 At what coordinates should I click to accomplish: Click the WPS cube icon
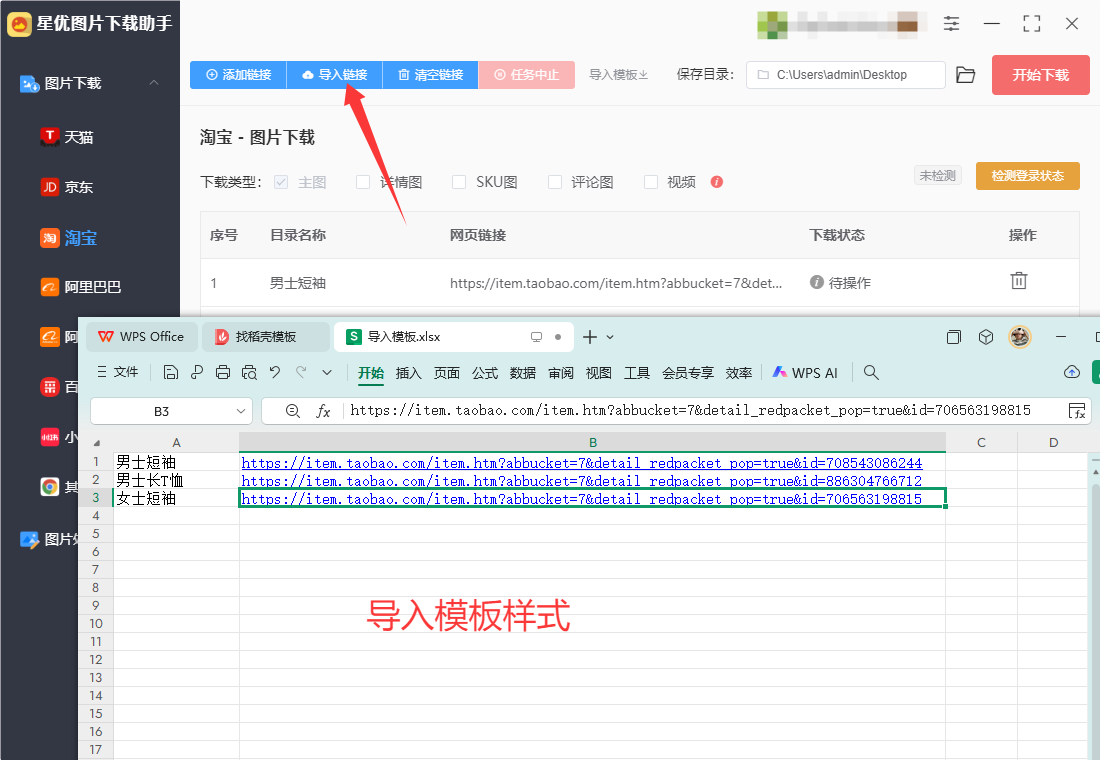(986, 337)
